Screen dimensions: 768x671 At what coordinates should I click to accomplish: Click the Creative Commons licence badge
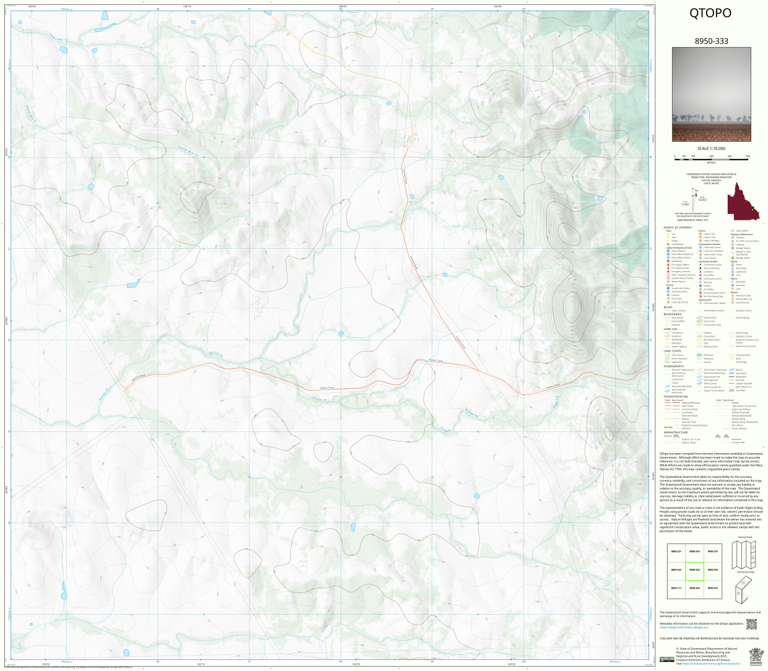(x=666, y=660)
